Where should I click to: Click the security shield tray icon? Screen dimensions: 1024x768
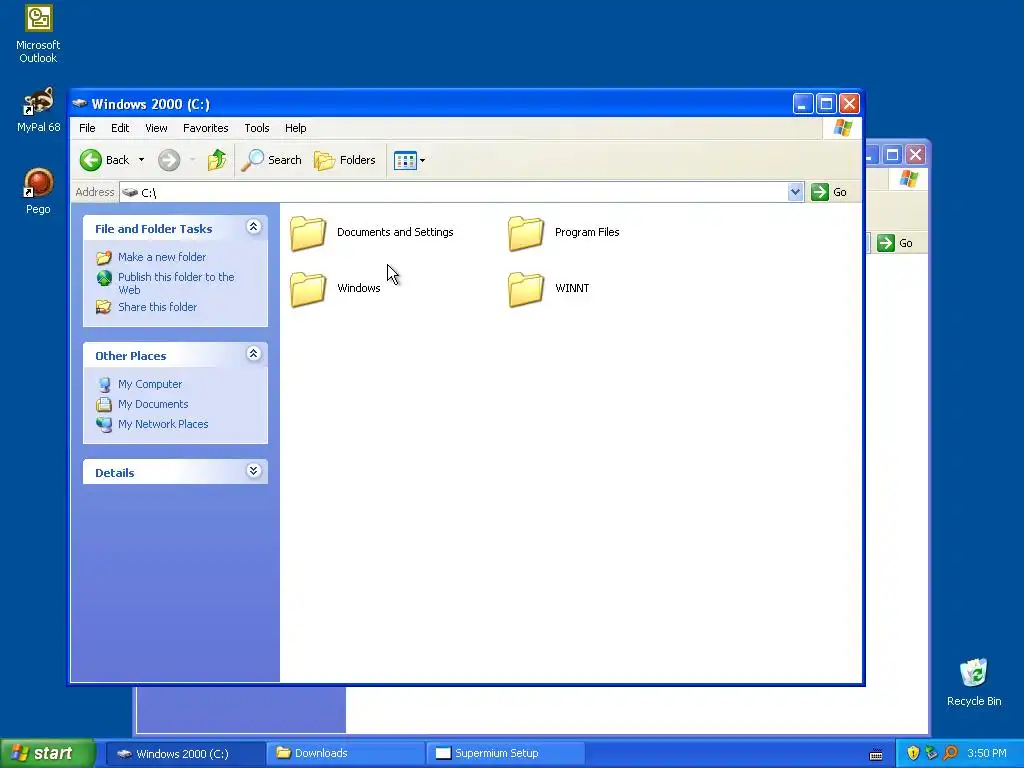coord(913,753)
